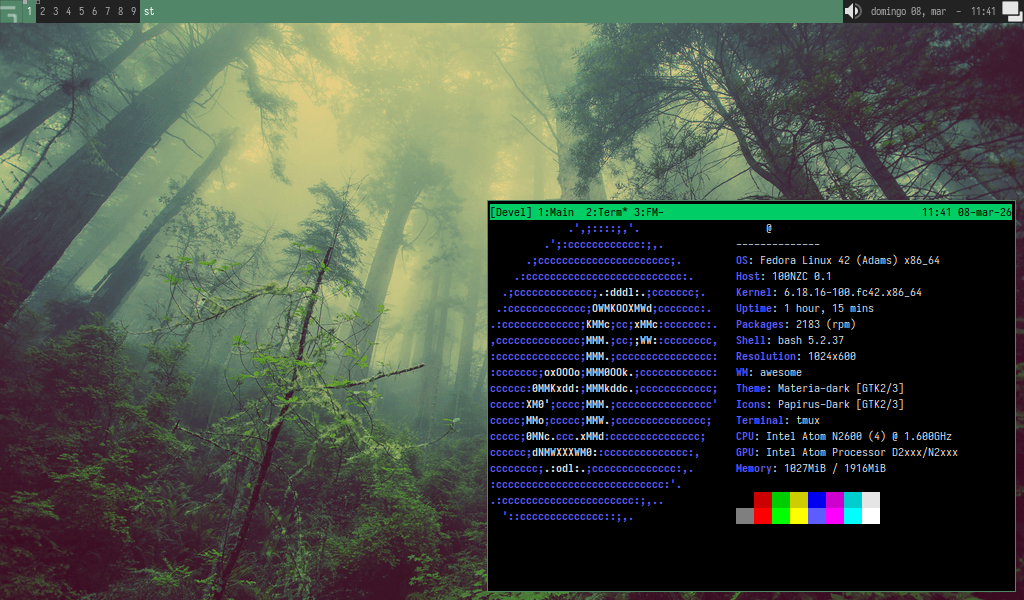Click the light gray color block

[x=871, y=500]
